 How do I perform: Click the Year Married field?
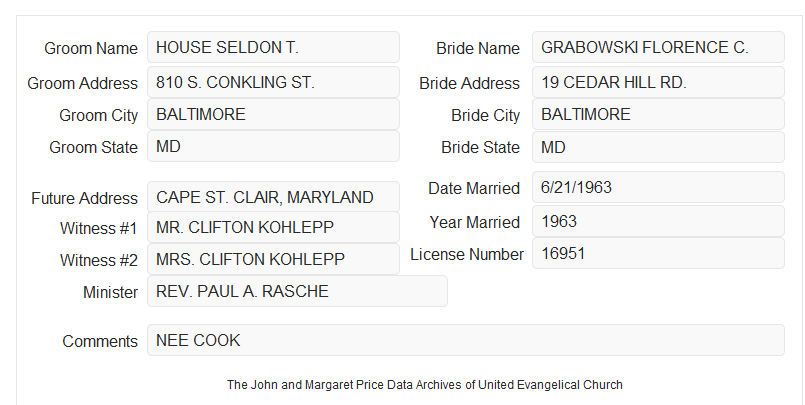pos(658,221)
